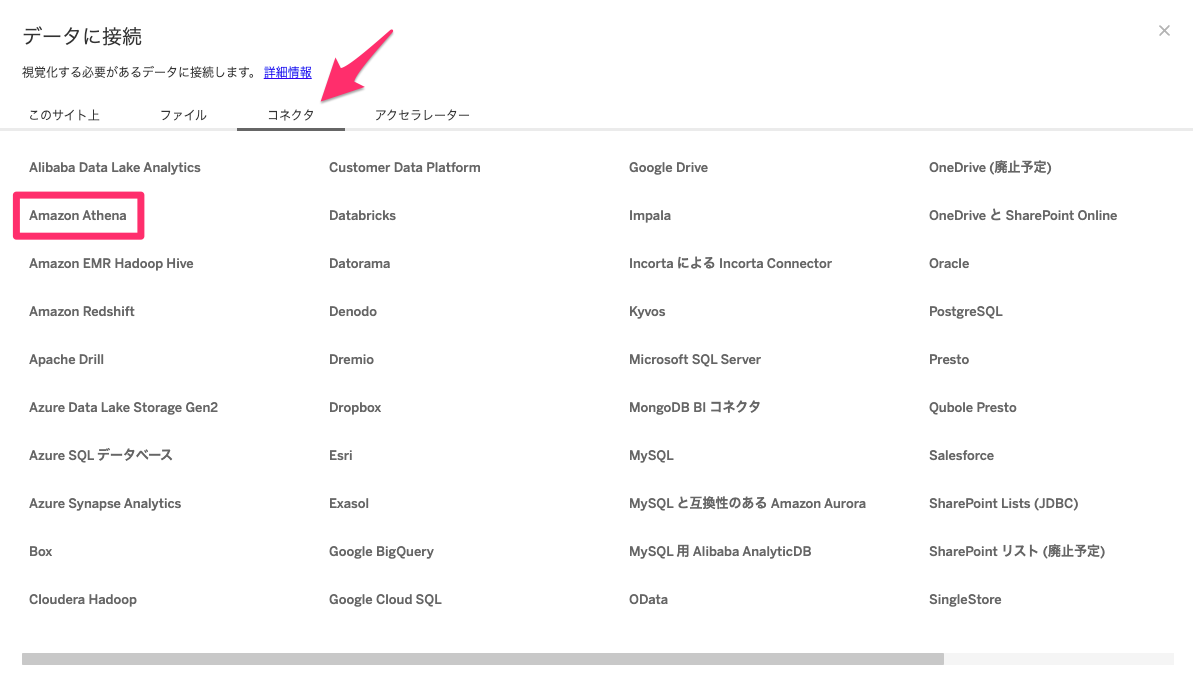Screen dimensions: 1193x691
Task: Open the 詳細情報 link
Action: pos(287,73)
